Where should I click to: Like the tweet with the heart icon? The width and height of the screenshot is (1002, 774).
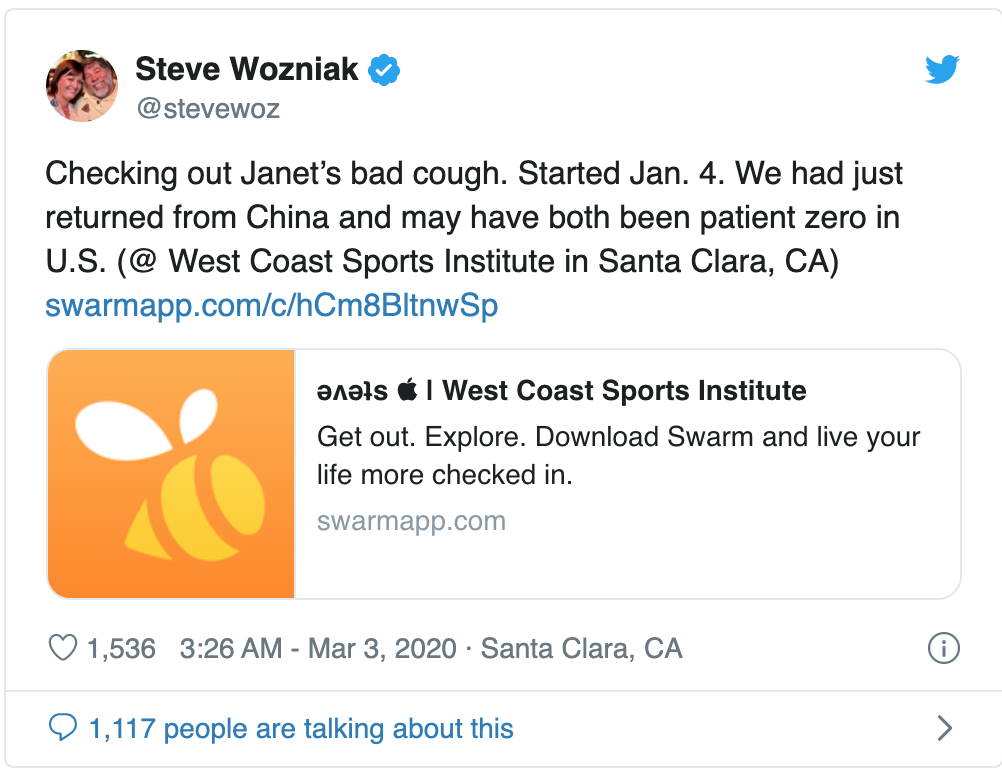tap(63, 649)
